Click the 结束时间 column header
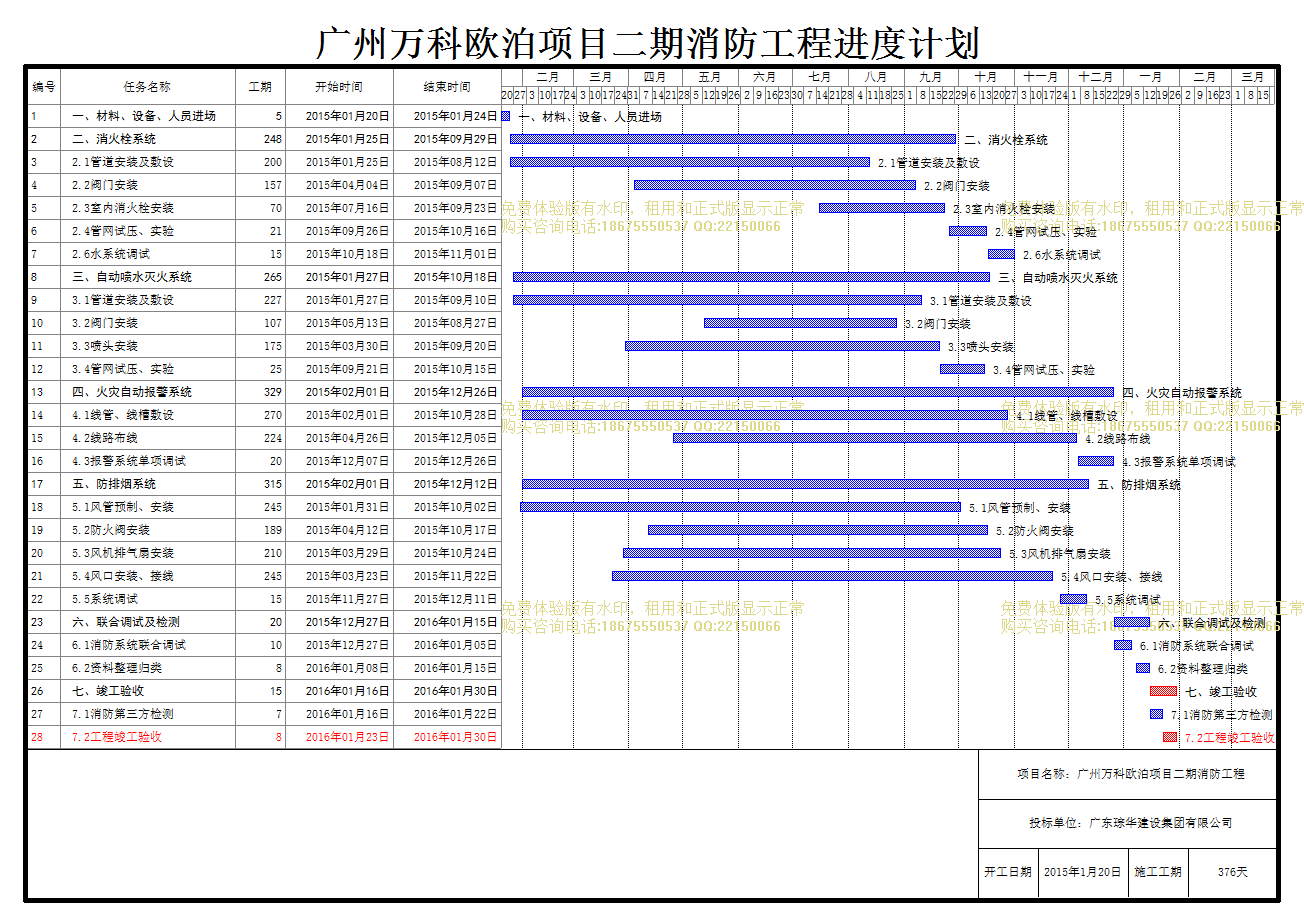Screen dimensions: 1304x924 click(x=447, y=87)
